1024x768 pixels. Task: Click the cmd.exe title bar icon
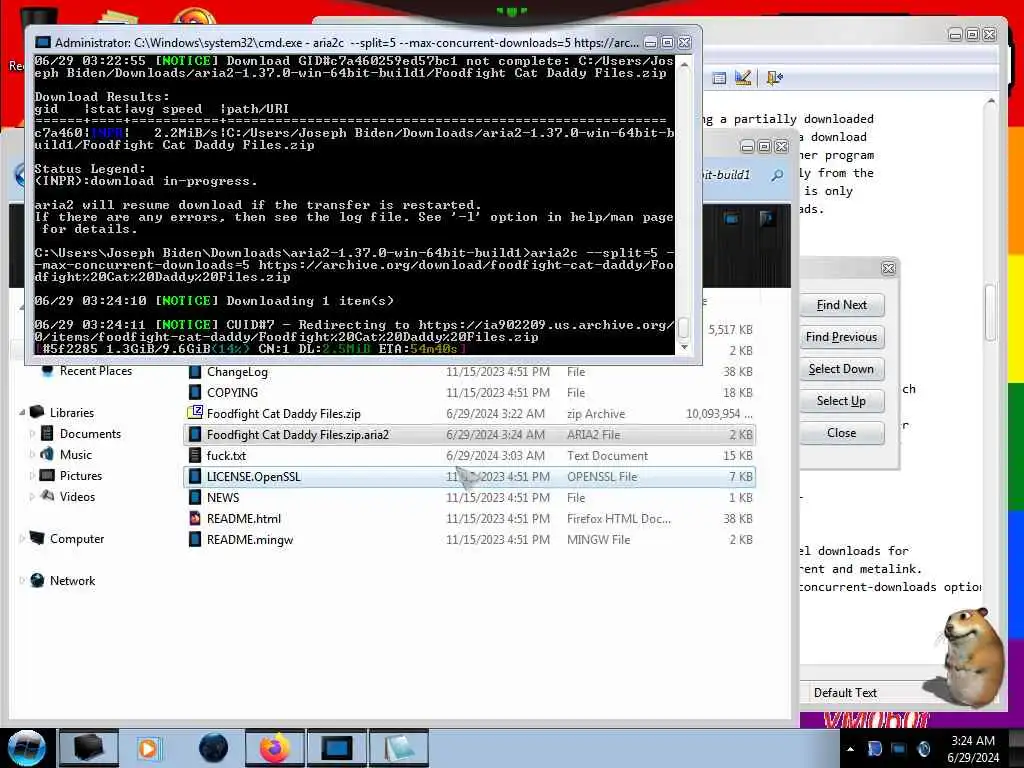click(42, 42)
